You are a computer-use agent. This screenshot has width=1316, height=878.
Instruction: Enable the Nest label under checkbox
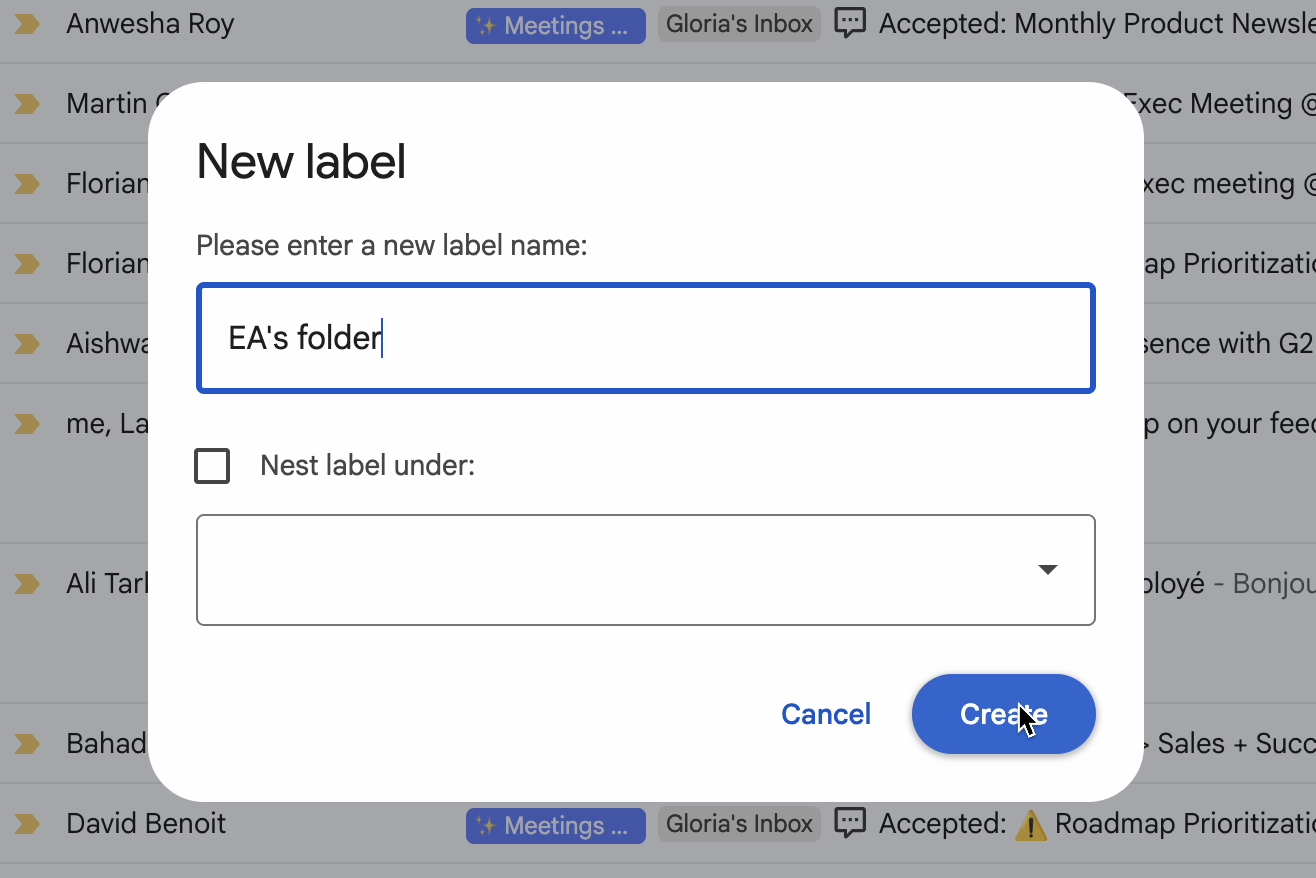212,466
